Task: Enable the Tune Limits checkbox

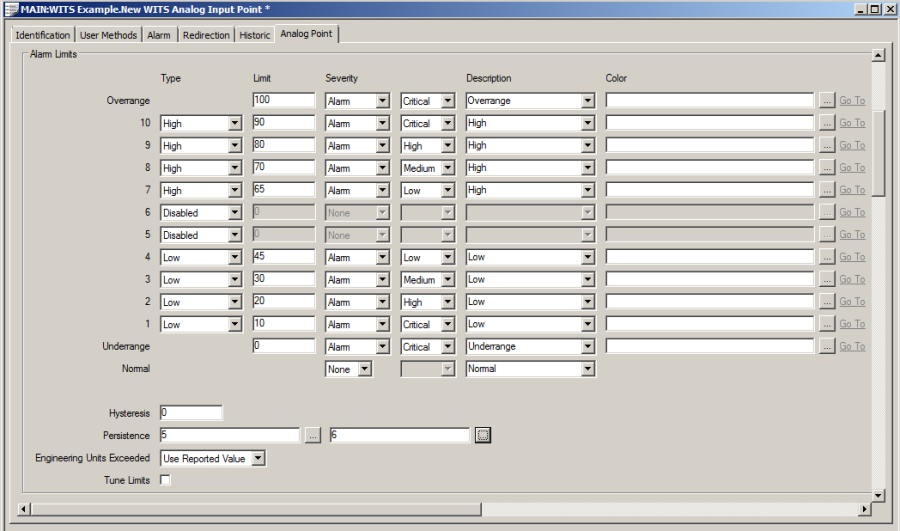Action: pos(165,480)
